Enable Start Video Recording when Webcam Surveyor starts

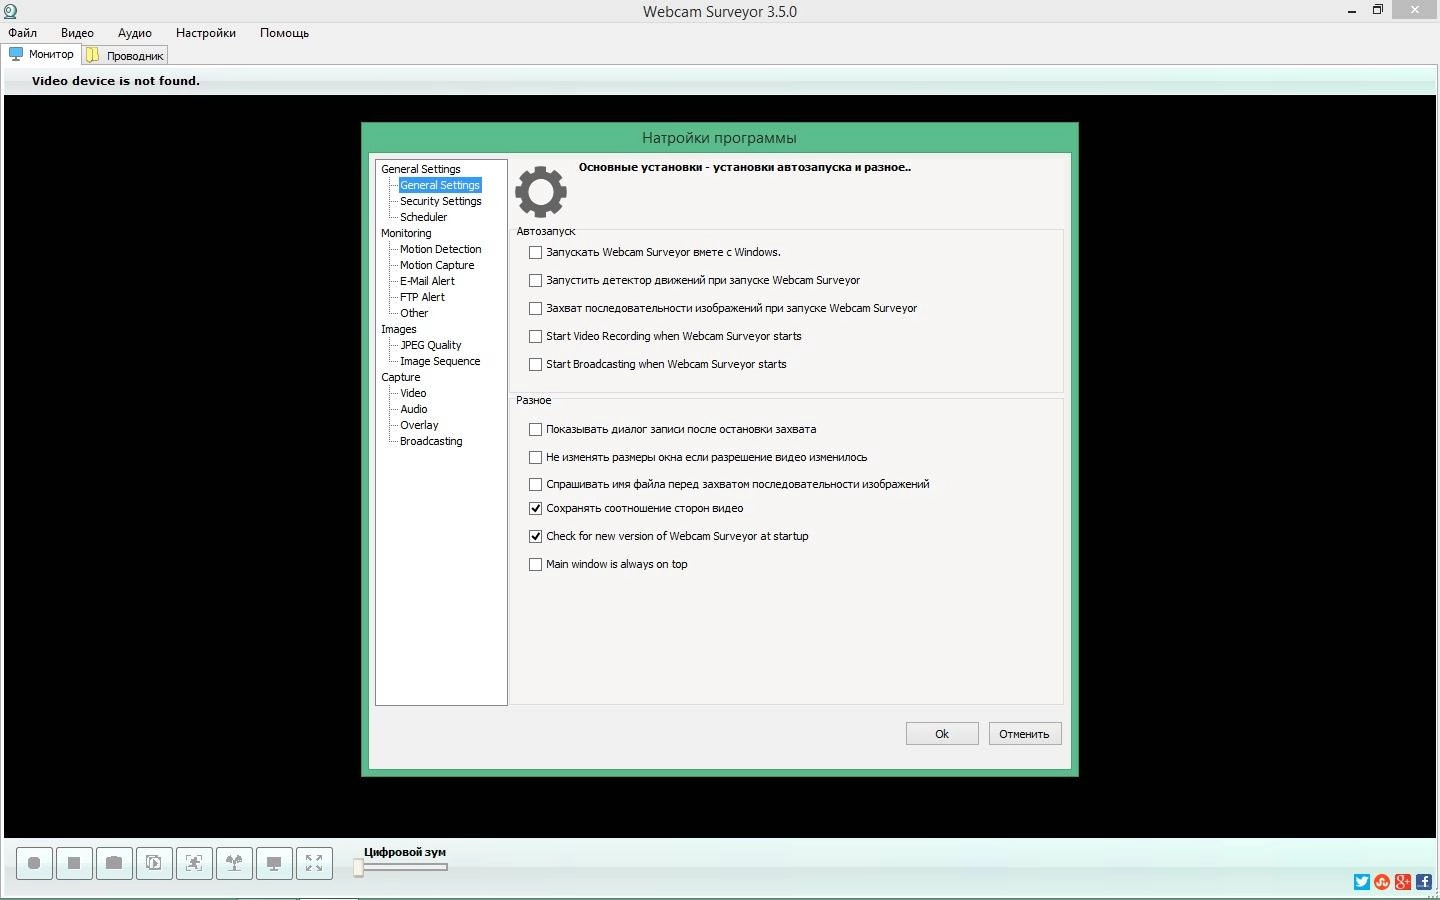tap(535, 337)
